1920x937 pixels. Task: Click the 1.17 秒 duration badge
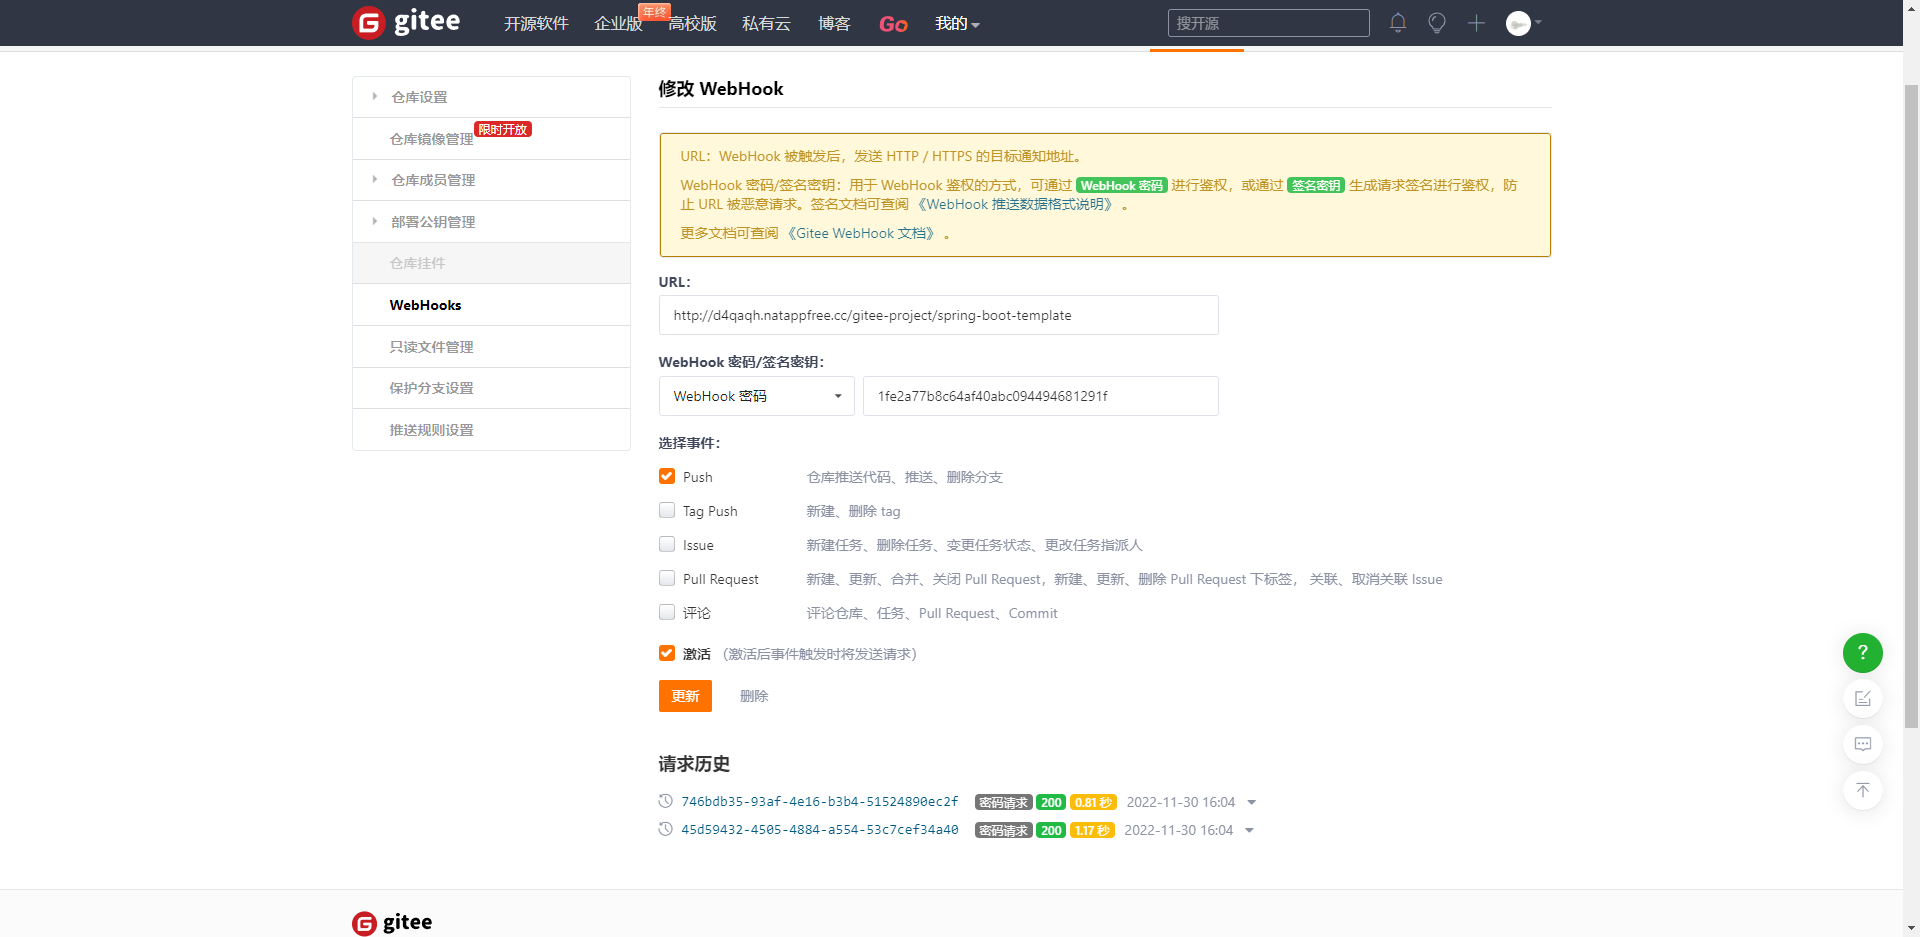point(1092,830)
